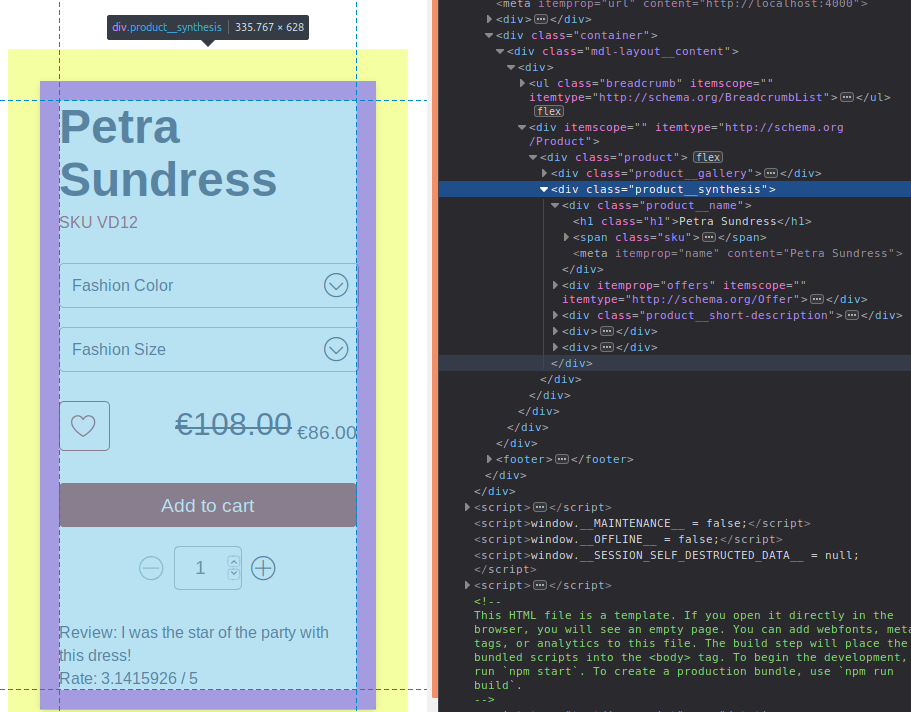
Task: Click ellipsis badge in the footer row
Action: [562, 459]
